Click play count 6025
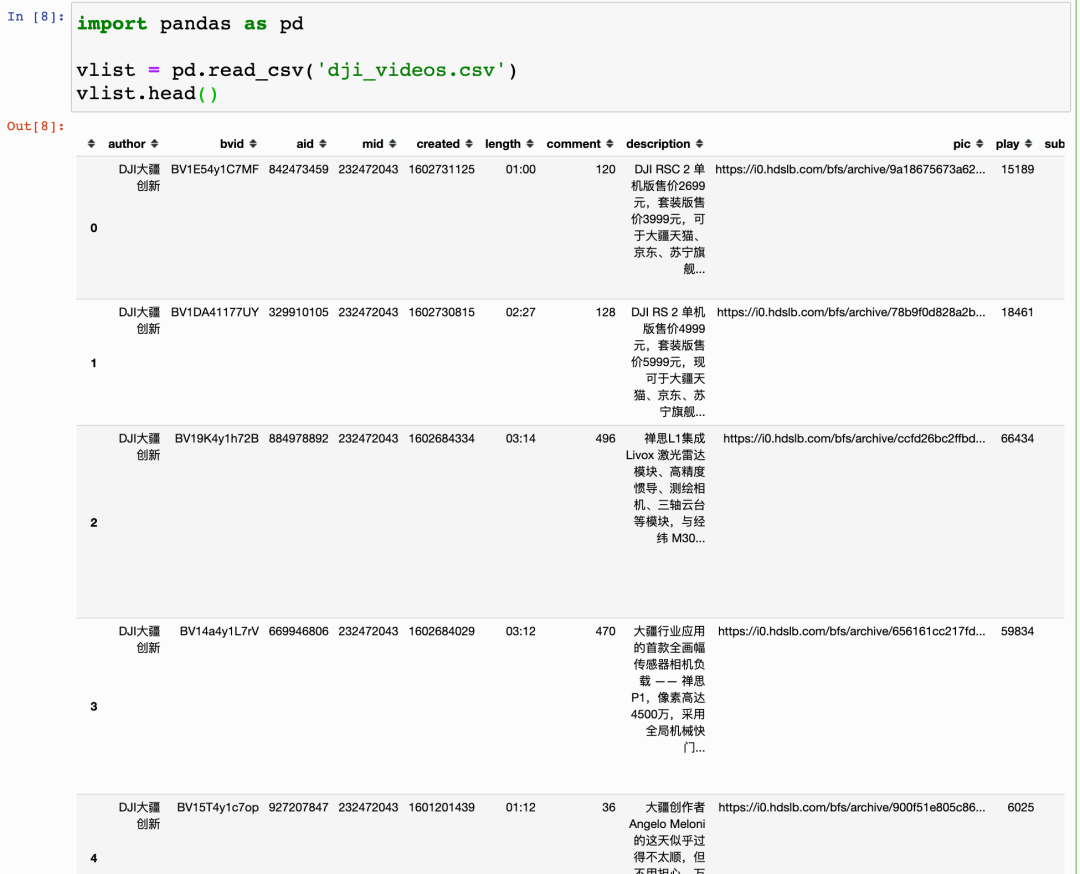Screen dimensions: 1080x874 (x=1021, y=808)
